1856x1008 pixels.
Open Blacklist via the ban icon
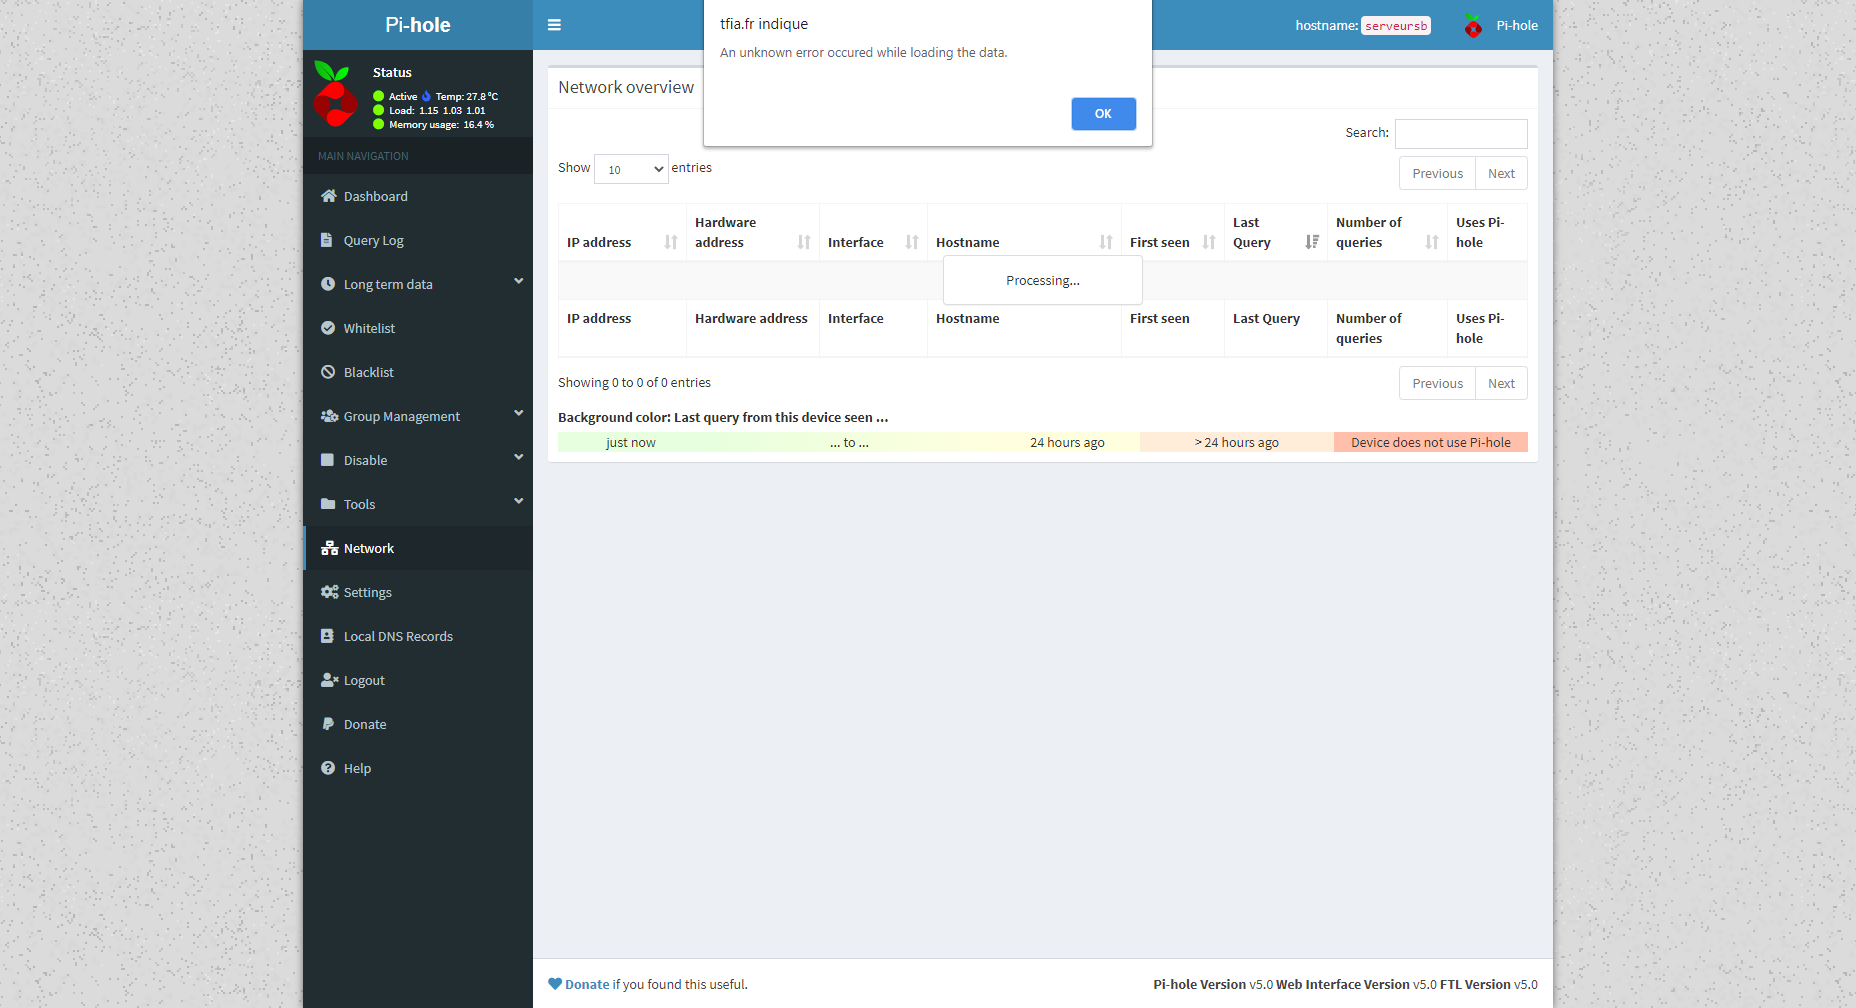click(x=328, y=372)
